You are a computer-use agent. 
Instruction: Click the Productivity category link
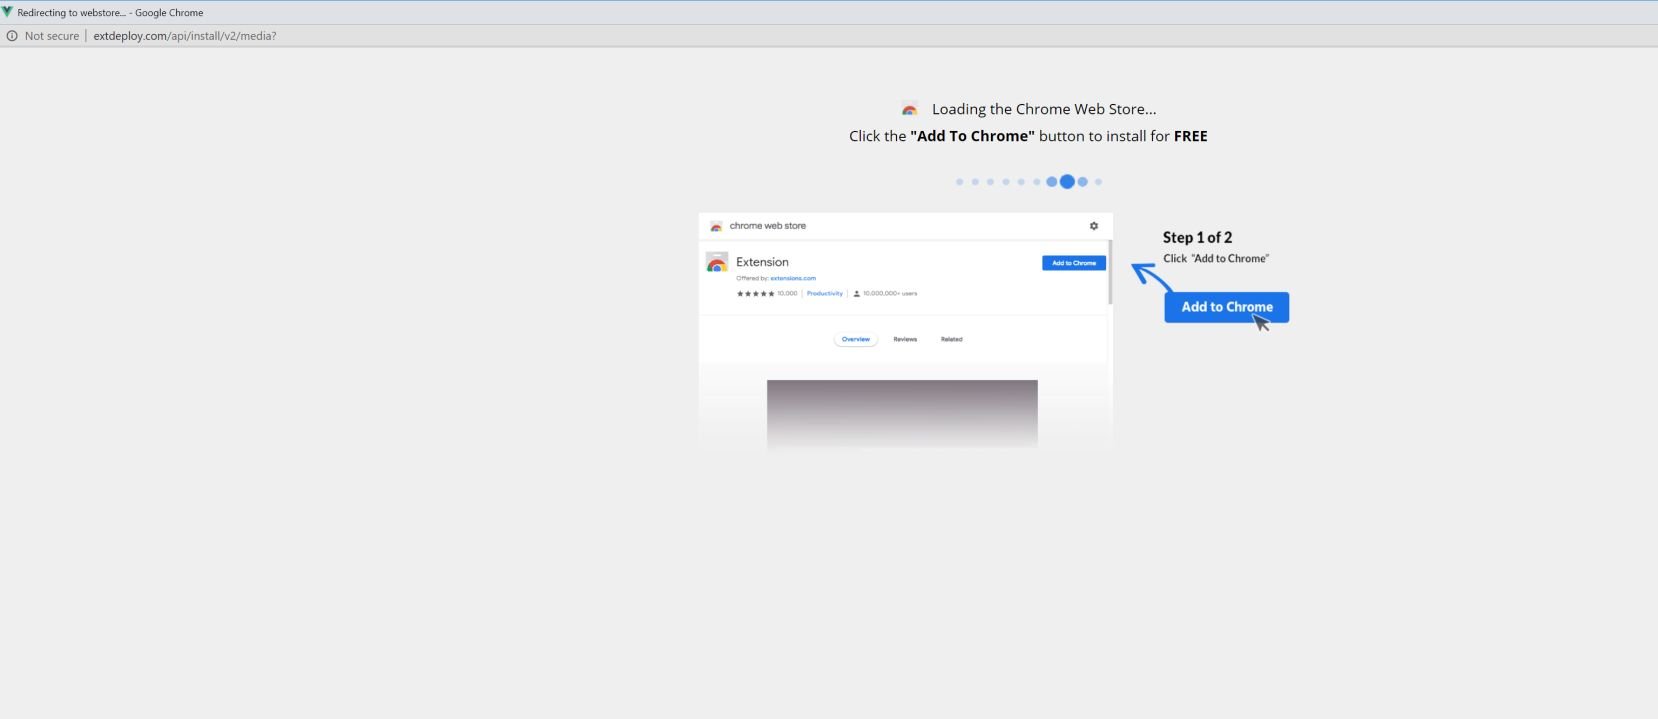point(825,294)
